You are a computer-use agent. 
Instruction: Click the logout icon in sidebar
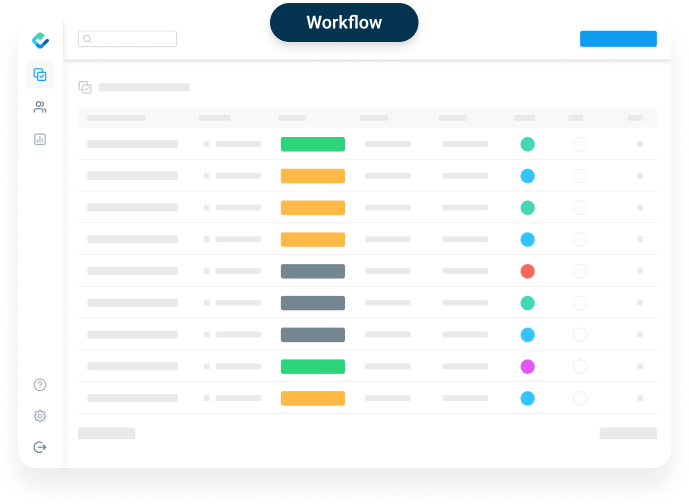(40, 447)
